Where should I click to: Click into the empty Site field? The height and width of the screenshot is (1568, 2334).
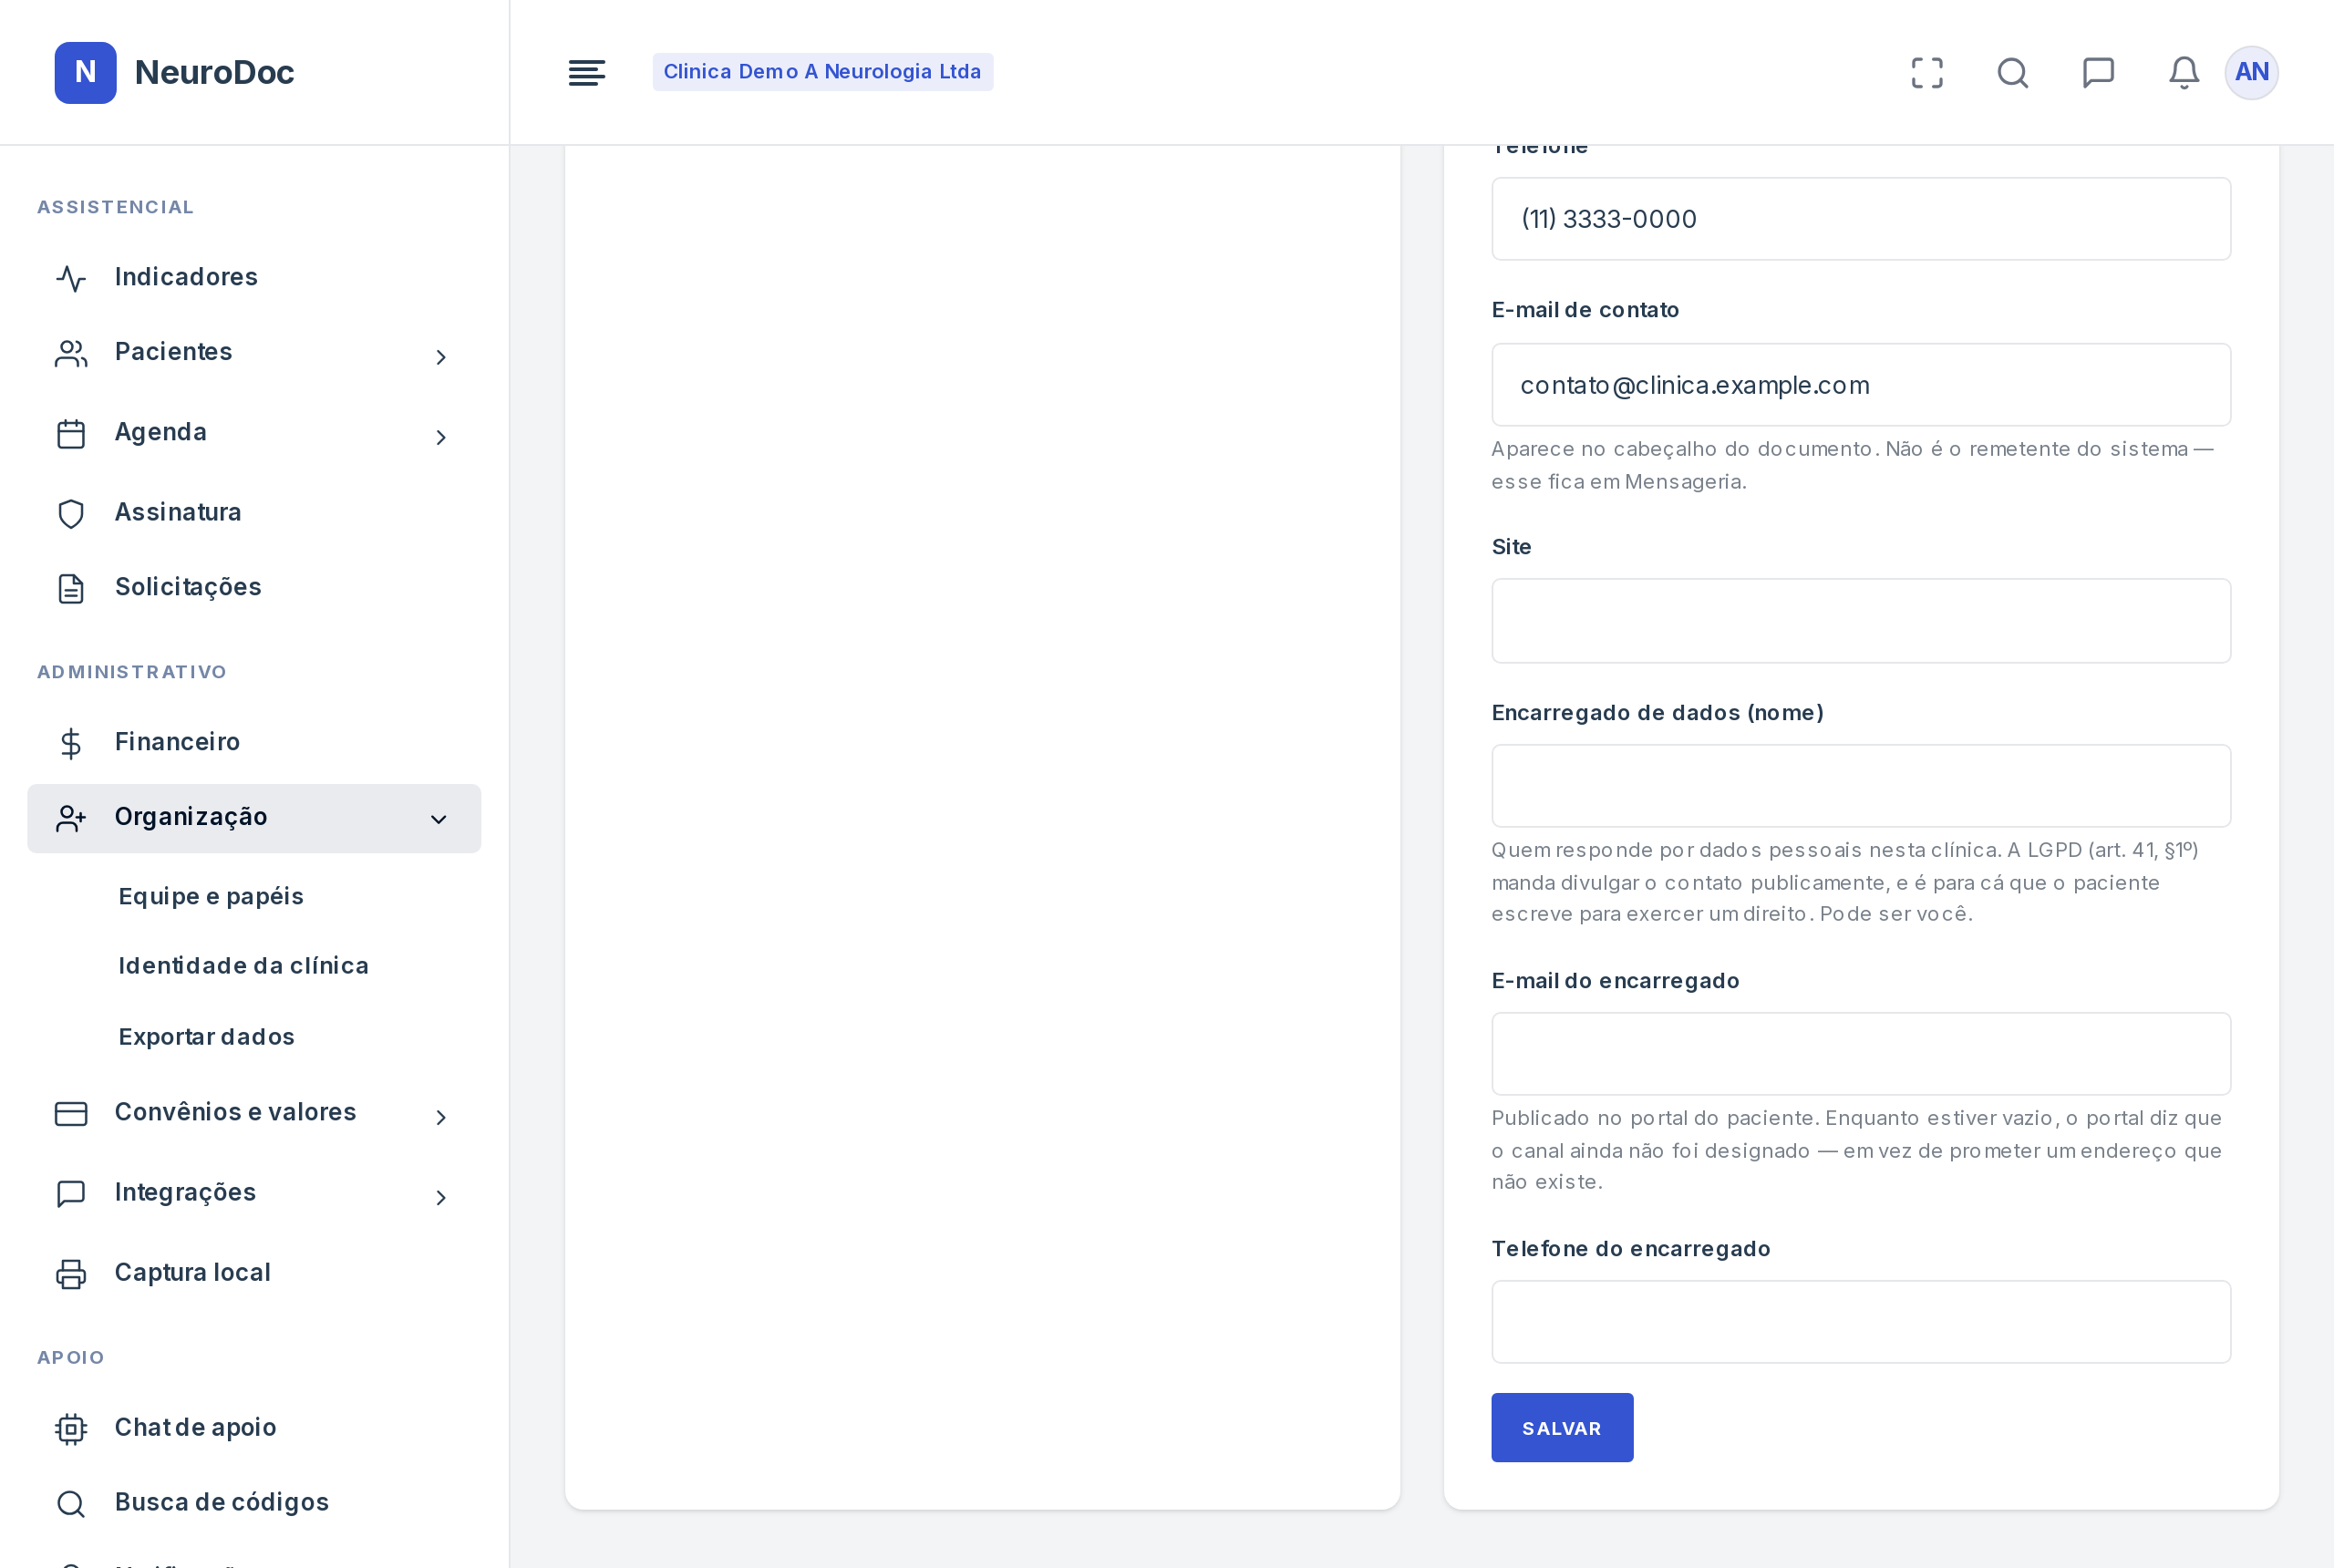pos(1860,620)
